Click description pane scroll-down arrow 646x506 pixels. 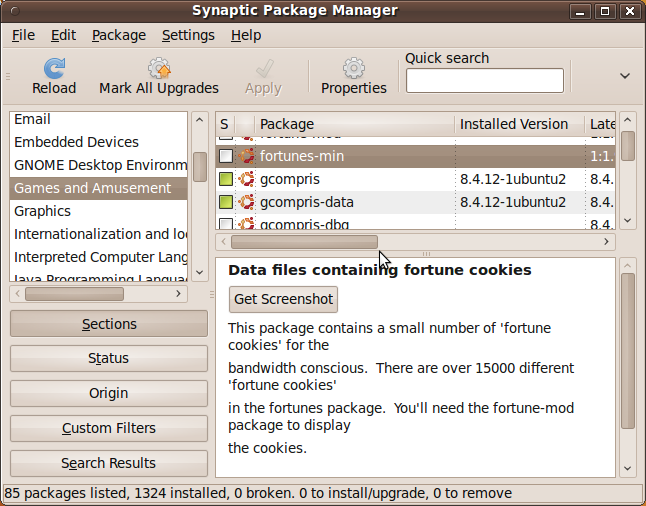tap(627, 469)
